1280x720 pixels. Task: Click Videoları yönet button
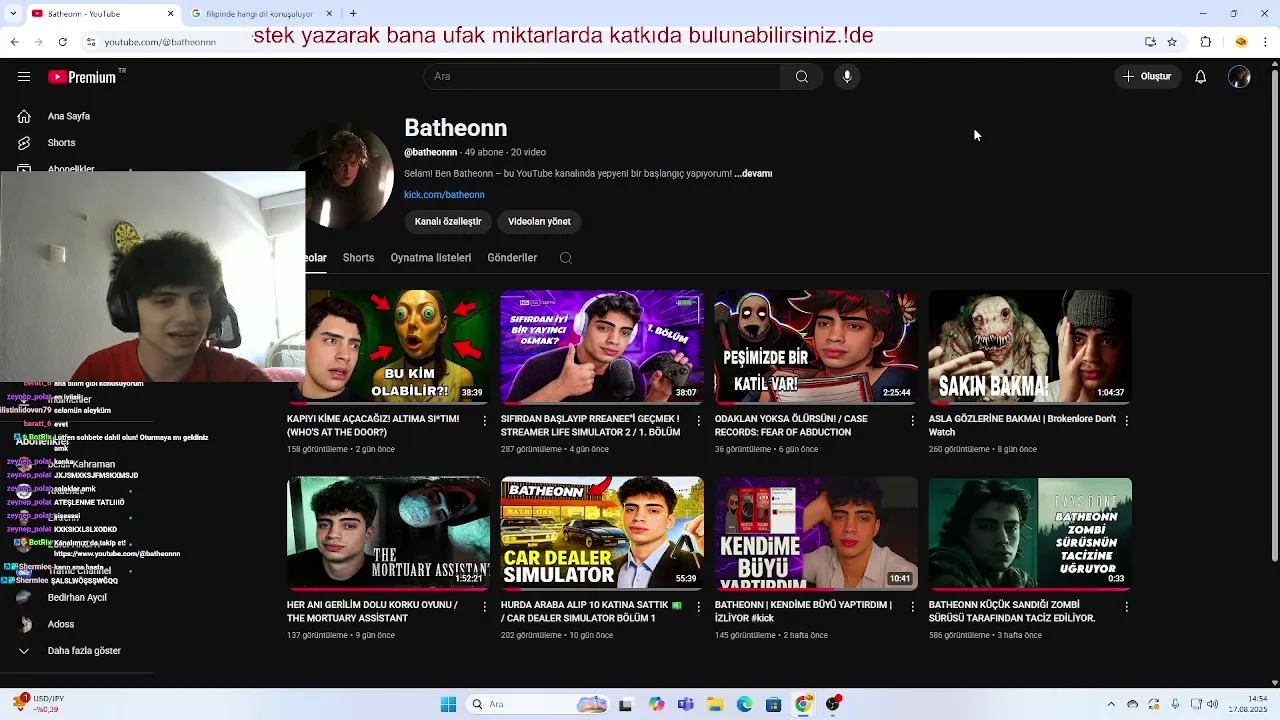(x=539, y=222)
